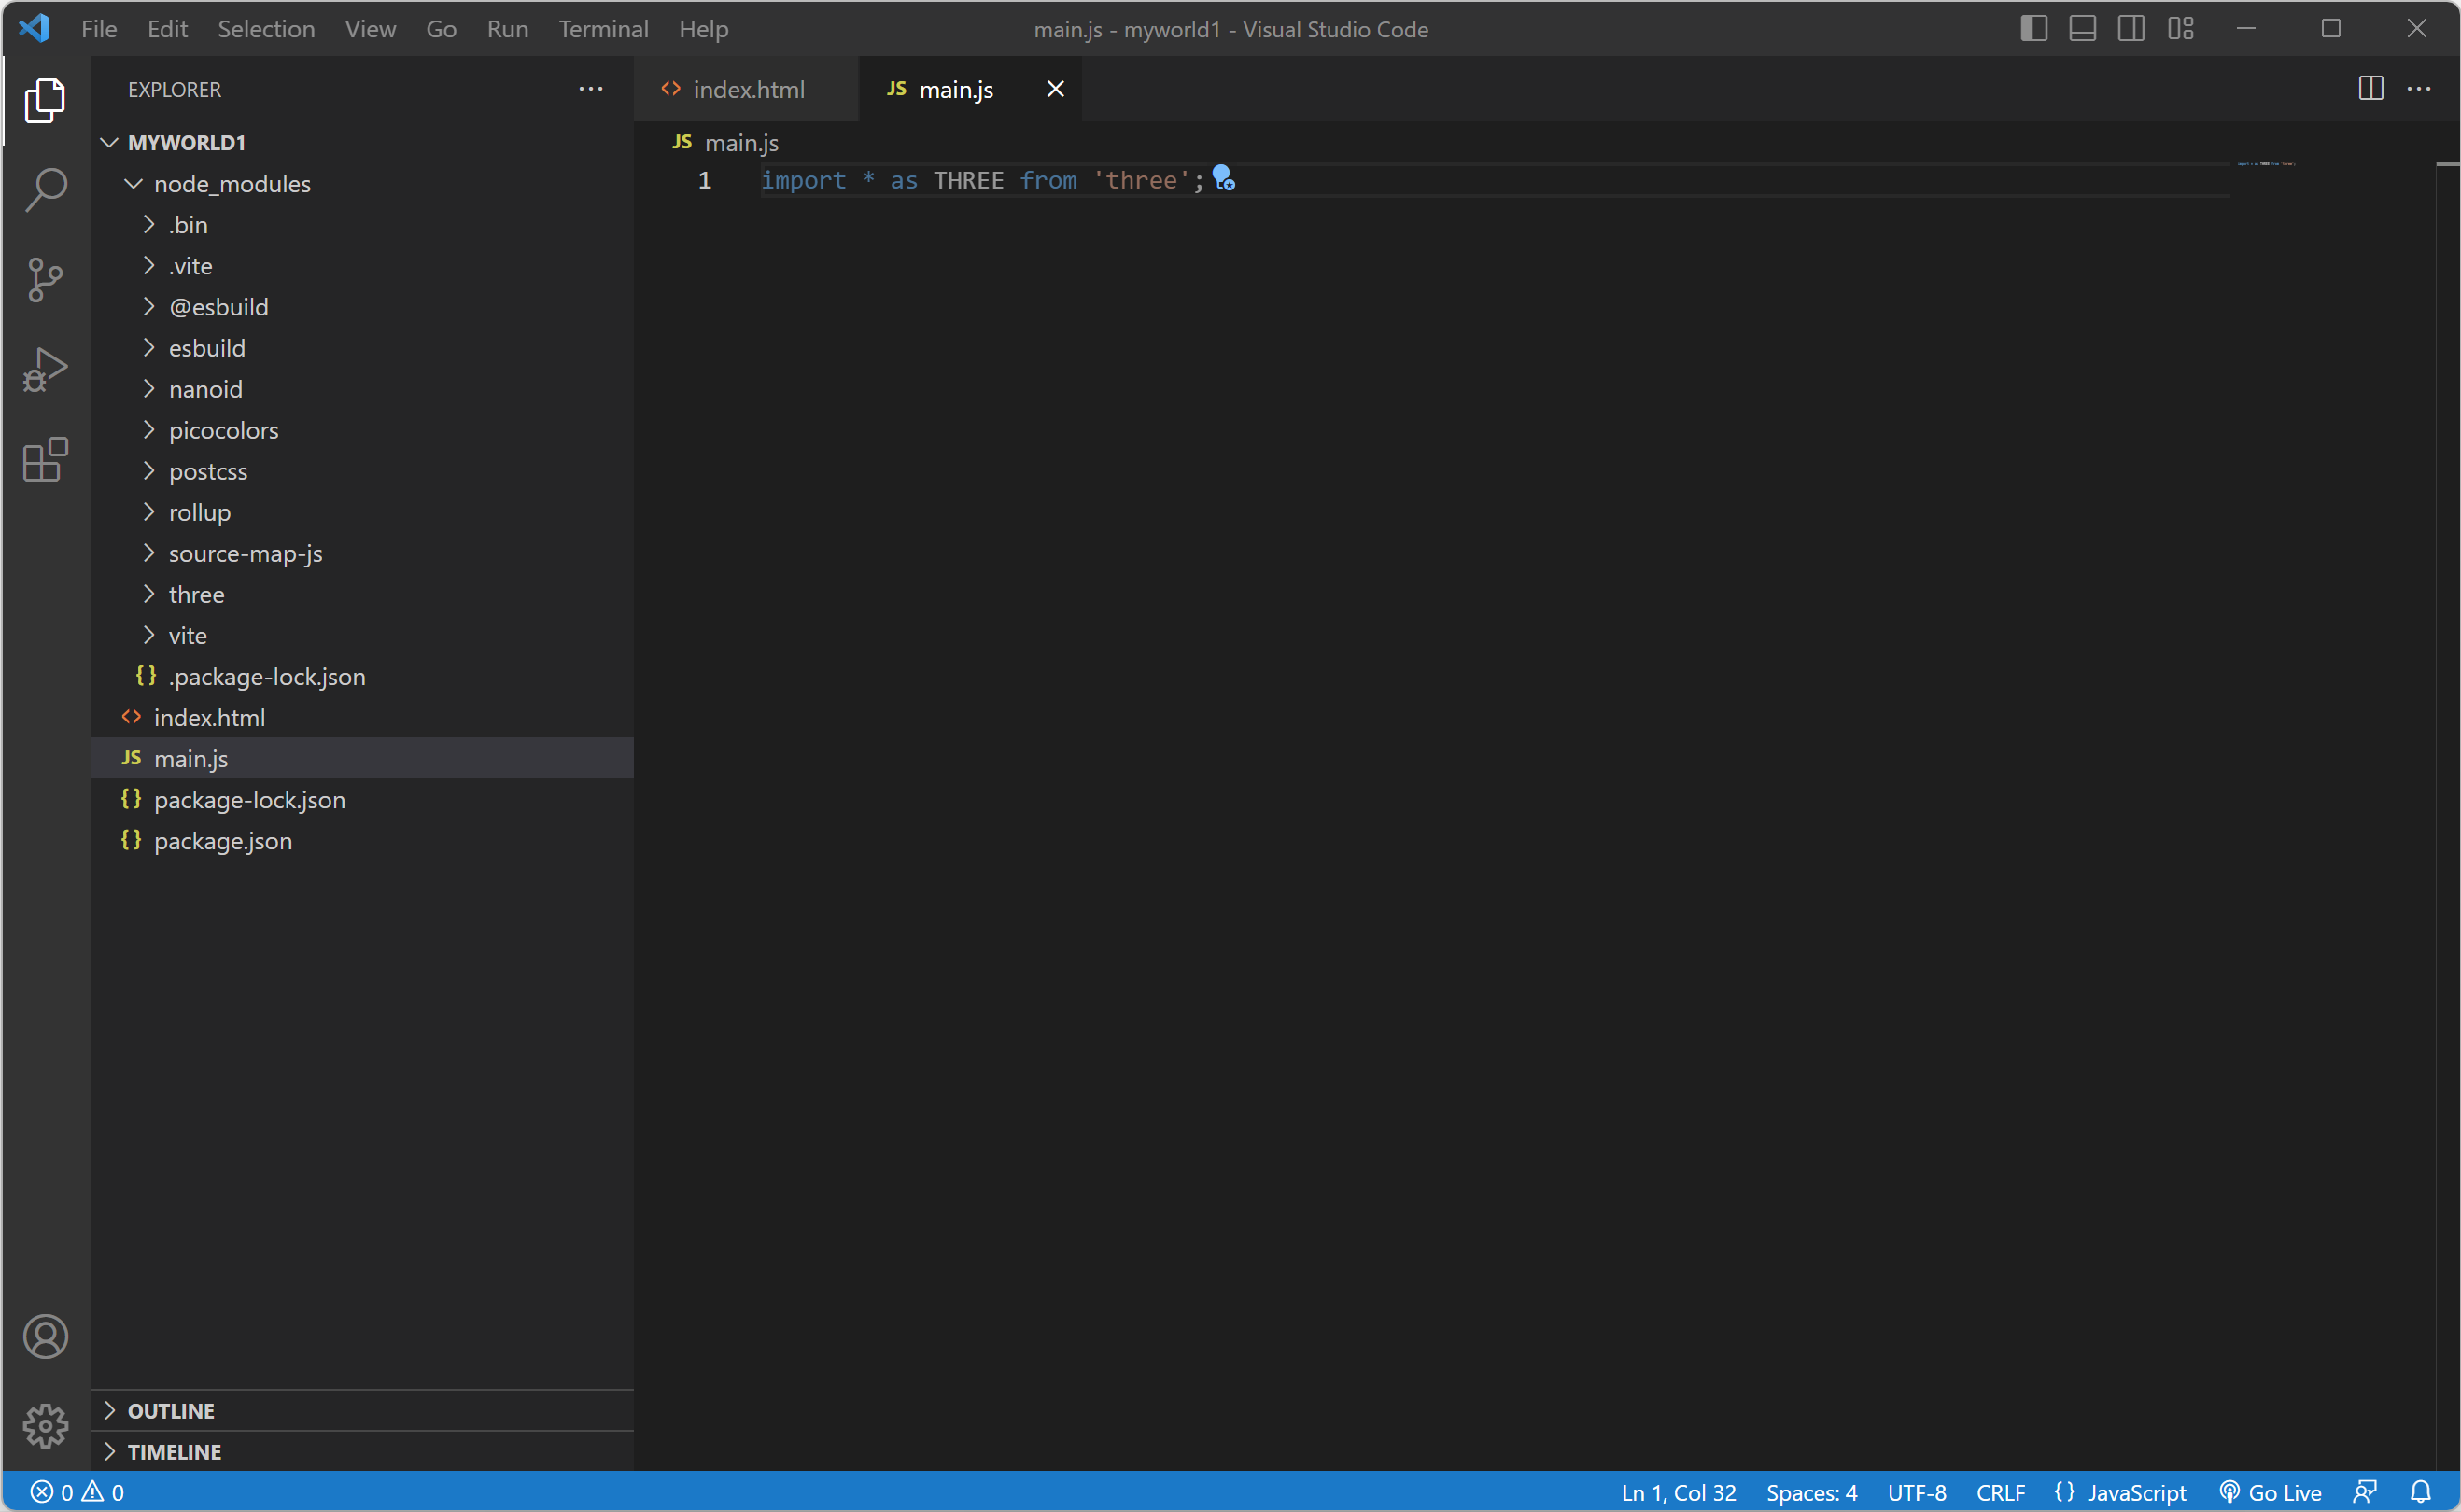Click the minimap preview in editor
Viewport: 2461px width, 1512px height.
pyautogui.click(x=2265, y=163)
